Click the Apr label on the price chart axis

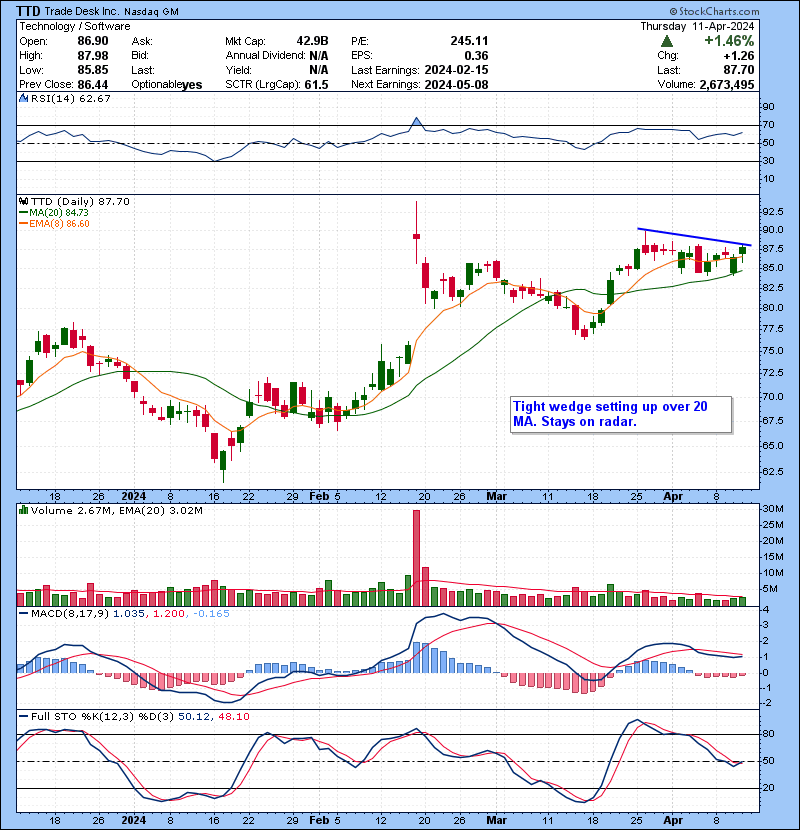[673, 497]
